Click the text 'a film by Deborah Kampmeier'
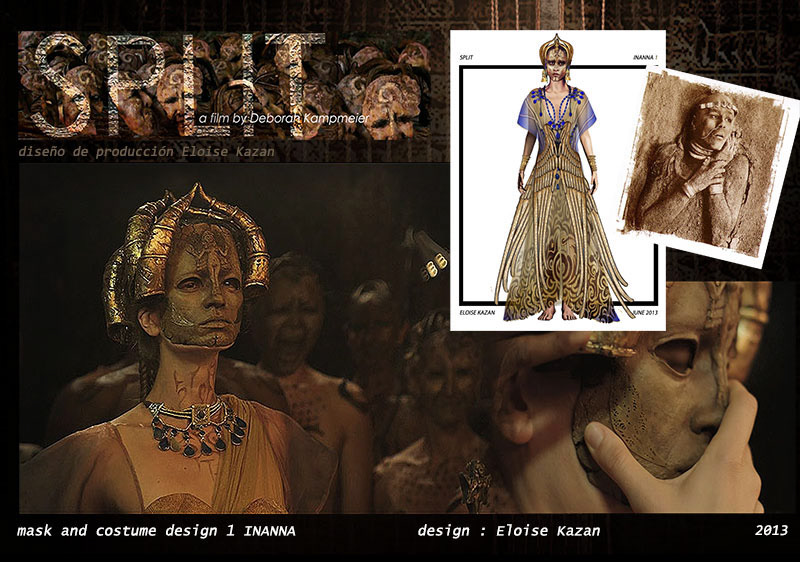 pyautogui.click(x=284, y=118)
